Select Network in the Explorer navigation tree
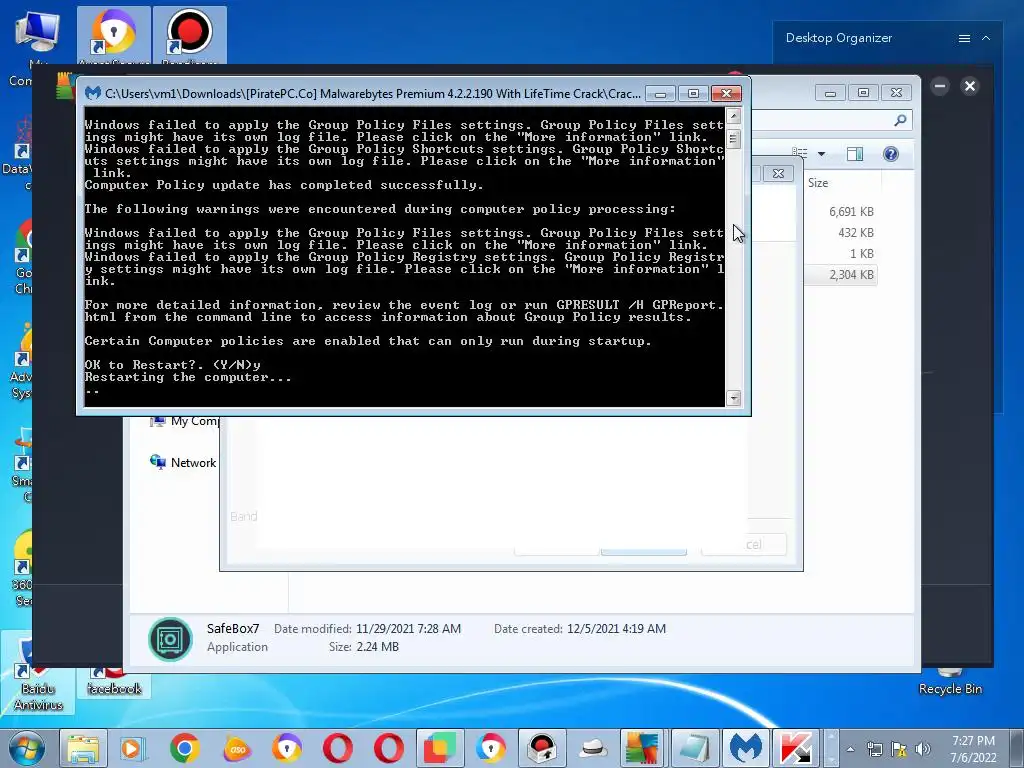1024x768 pixels. tap(184, 463)
